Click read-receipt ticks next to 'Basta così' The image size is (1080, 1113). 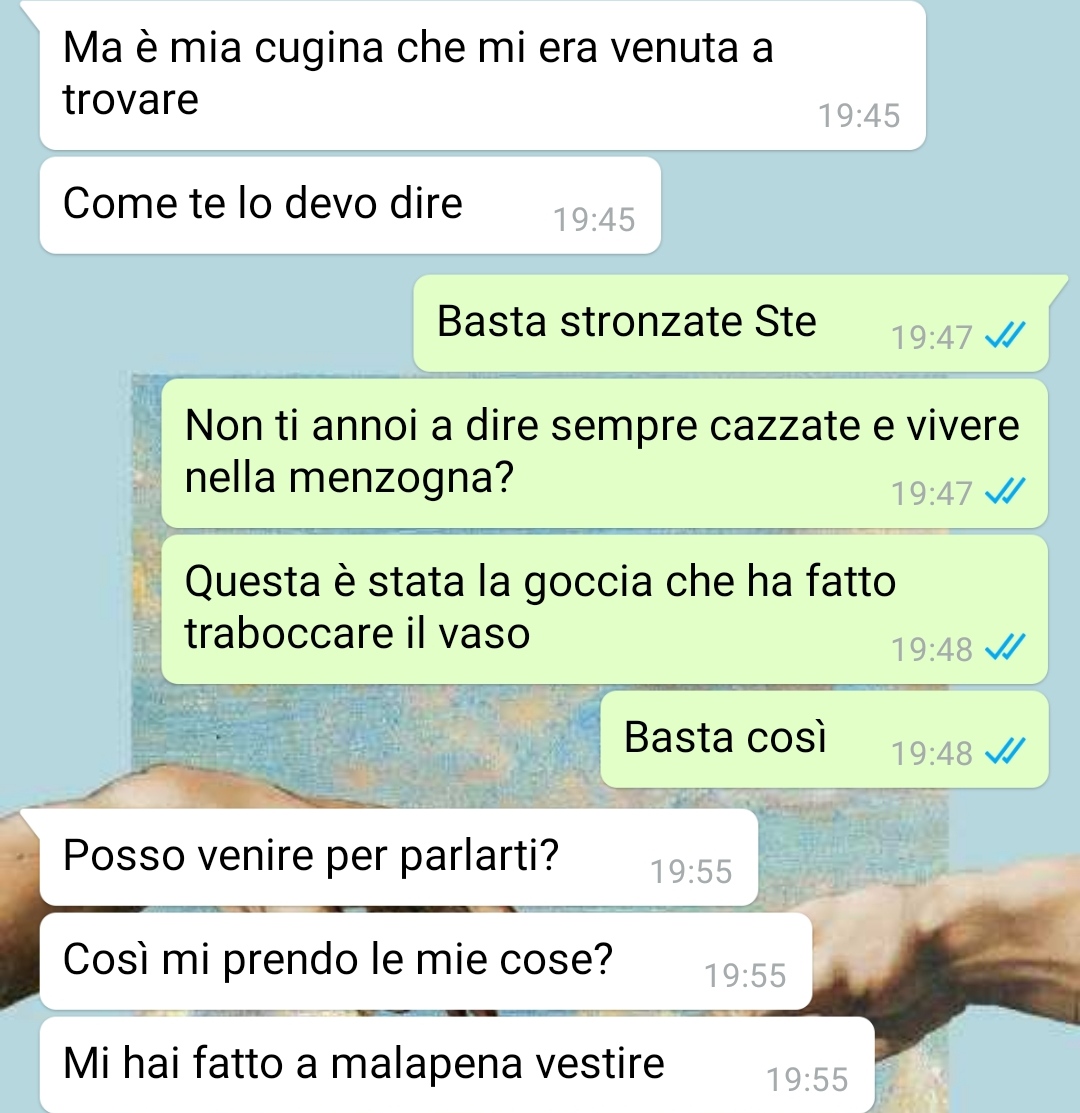(1005, 751)
